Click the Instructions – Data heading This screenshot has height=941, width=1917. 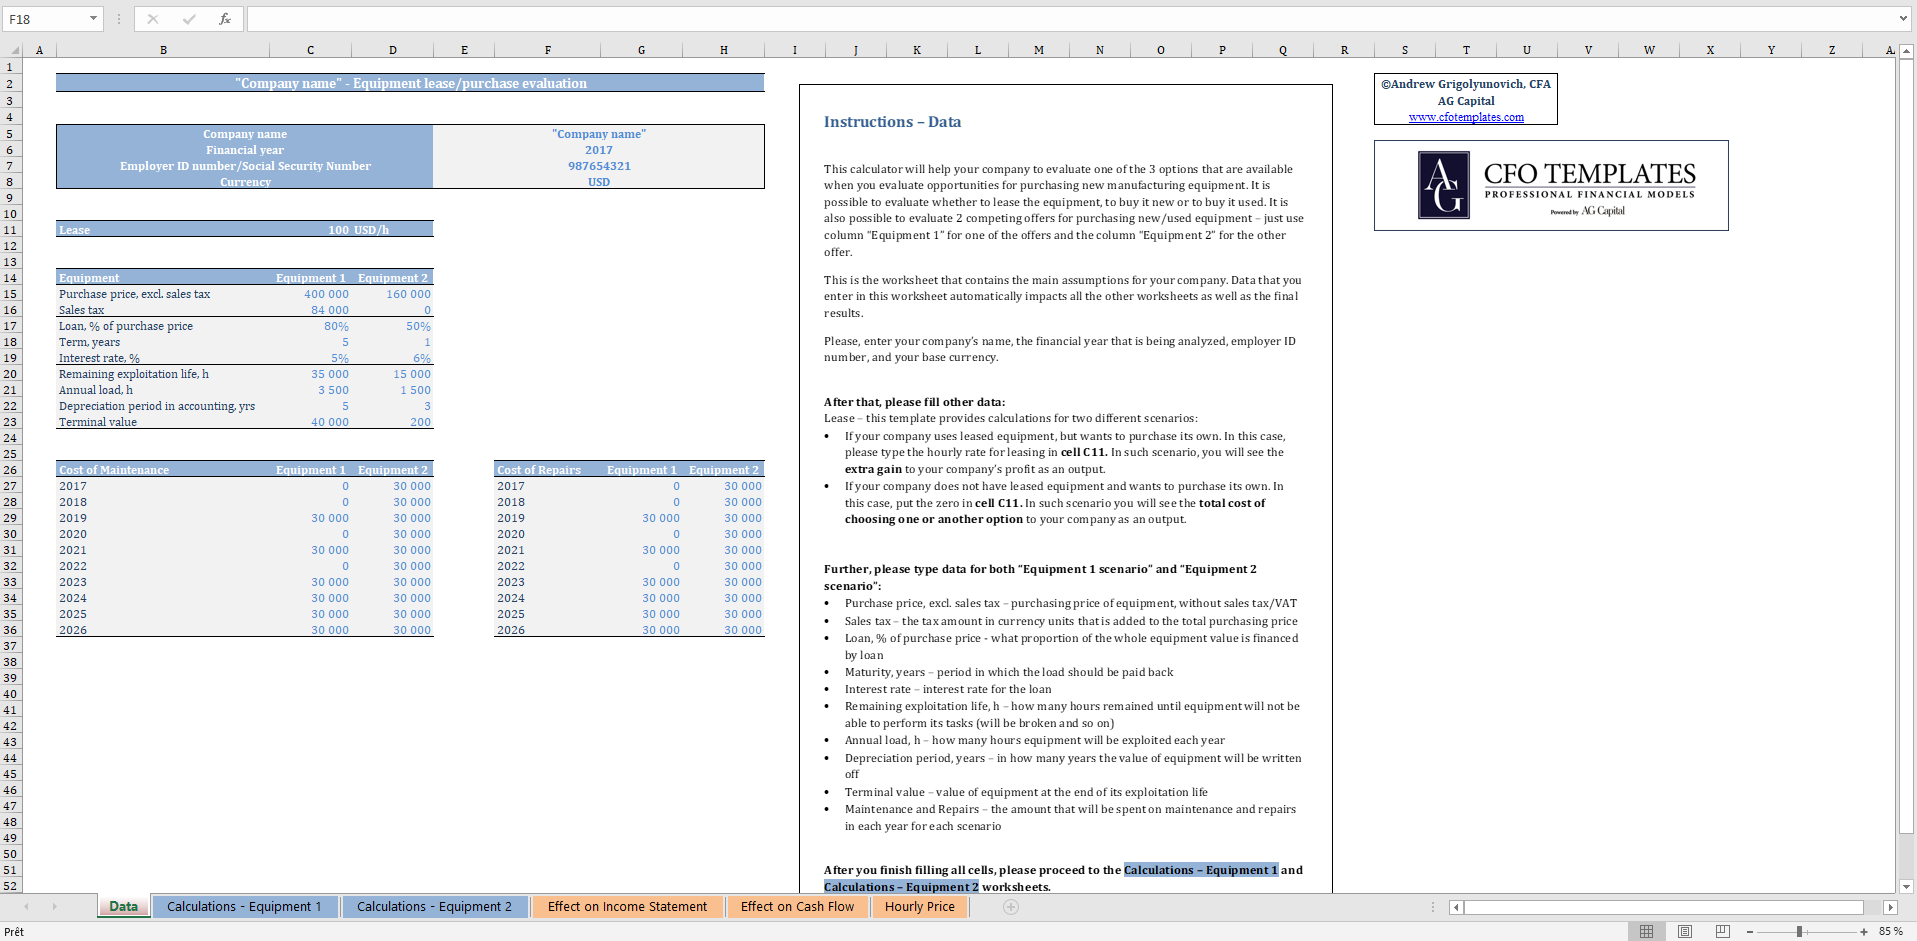(x=892, y=122)
